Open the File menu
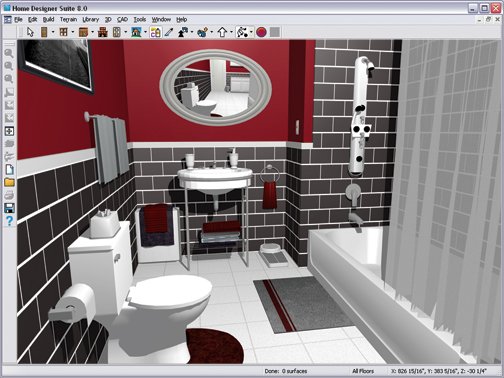 coord(18,20)
